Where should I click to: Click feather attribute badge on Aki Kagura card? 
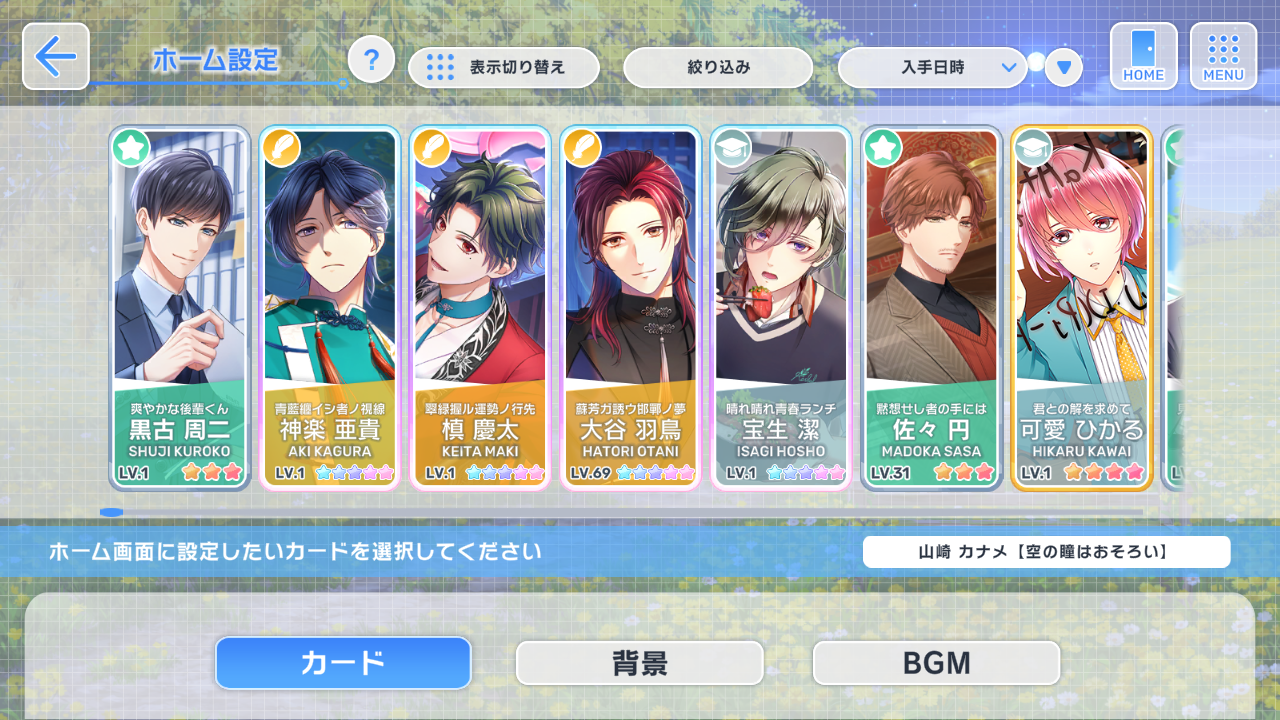[x=281, y=148]
